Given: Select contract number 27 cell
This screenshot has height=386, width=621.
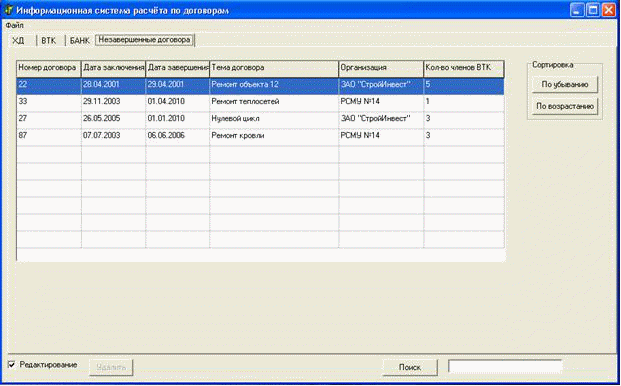Looking at the screenshot, I should [49, 120].
